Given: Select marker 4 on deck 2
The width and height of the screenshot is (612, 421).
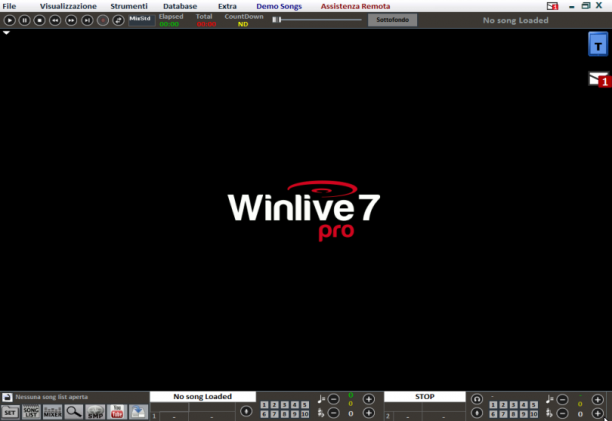Looking at the screenshot, I should pos(523,405).
